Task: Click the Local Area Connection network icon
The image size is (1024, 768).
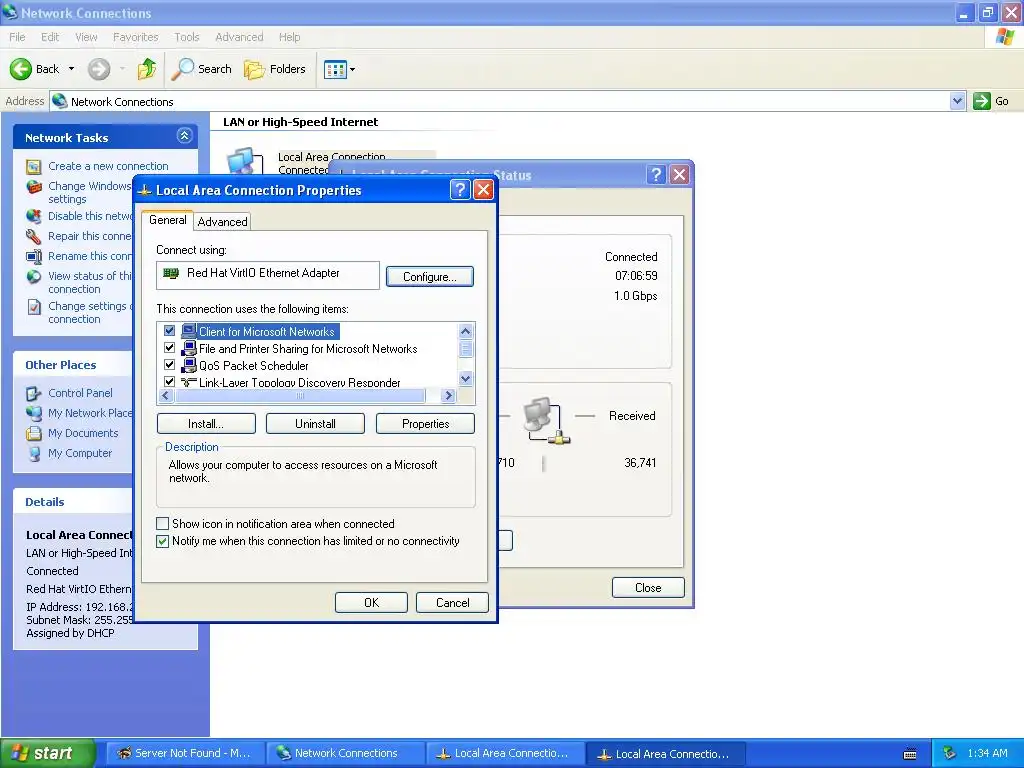Action: 243,161
